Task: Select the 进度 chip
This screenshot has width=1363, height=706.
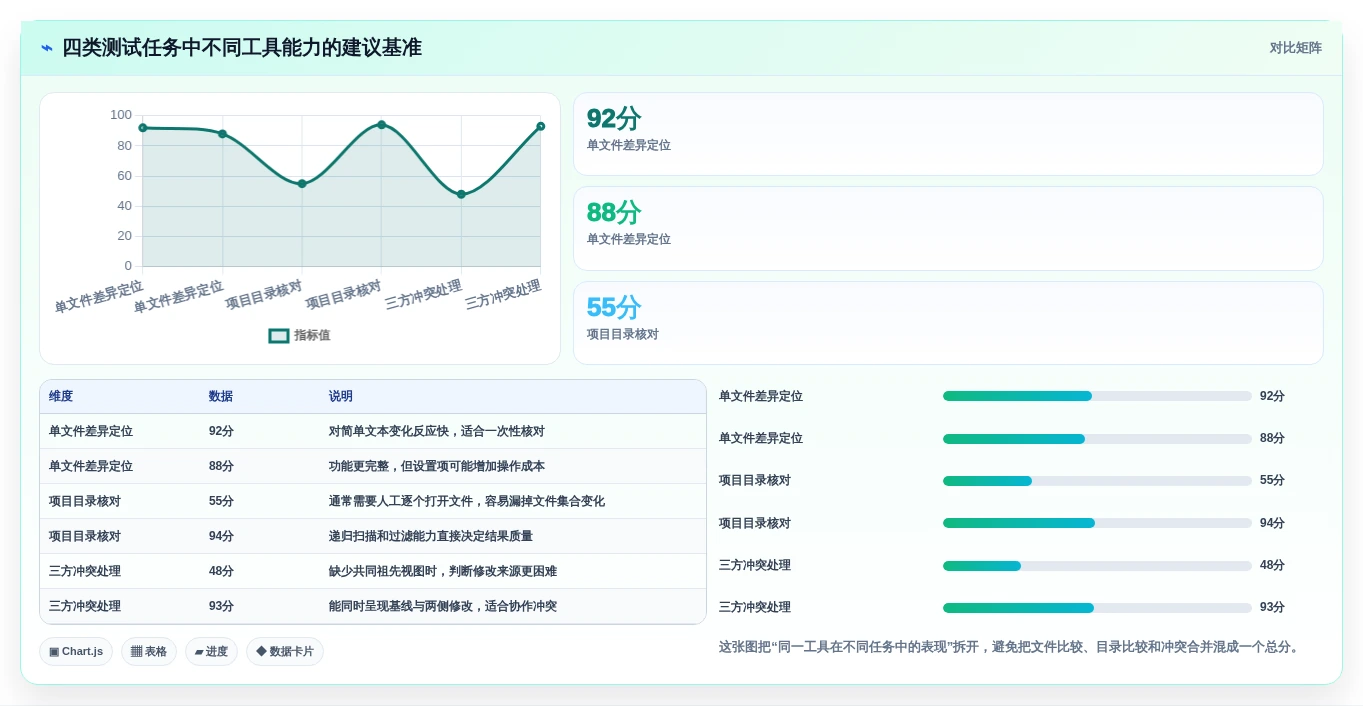Action: (211, 652)
